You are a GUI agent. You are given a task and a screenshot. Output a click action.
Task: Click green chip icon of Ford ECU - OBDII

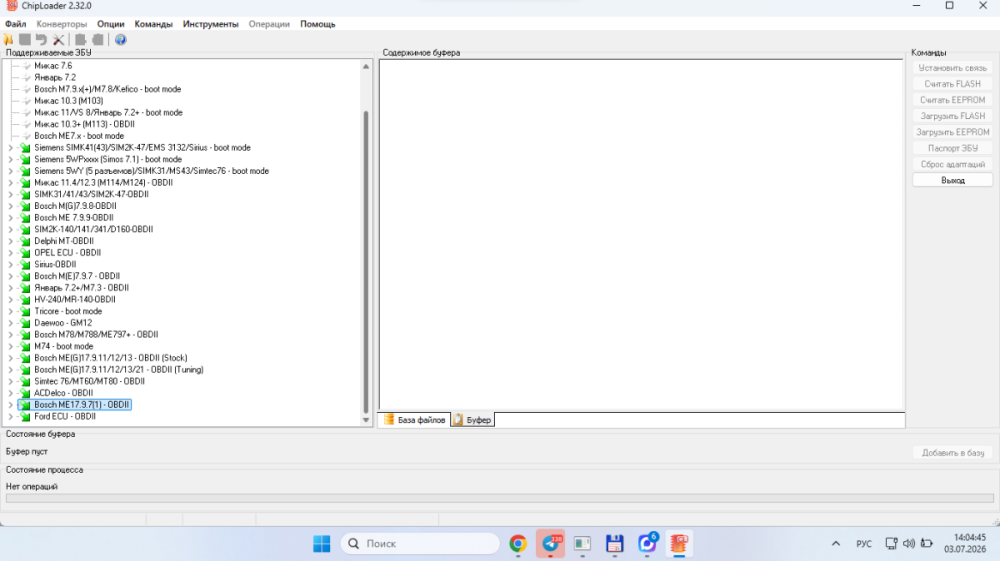coord(26,416)
